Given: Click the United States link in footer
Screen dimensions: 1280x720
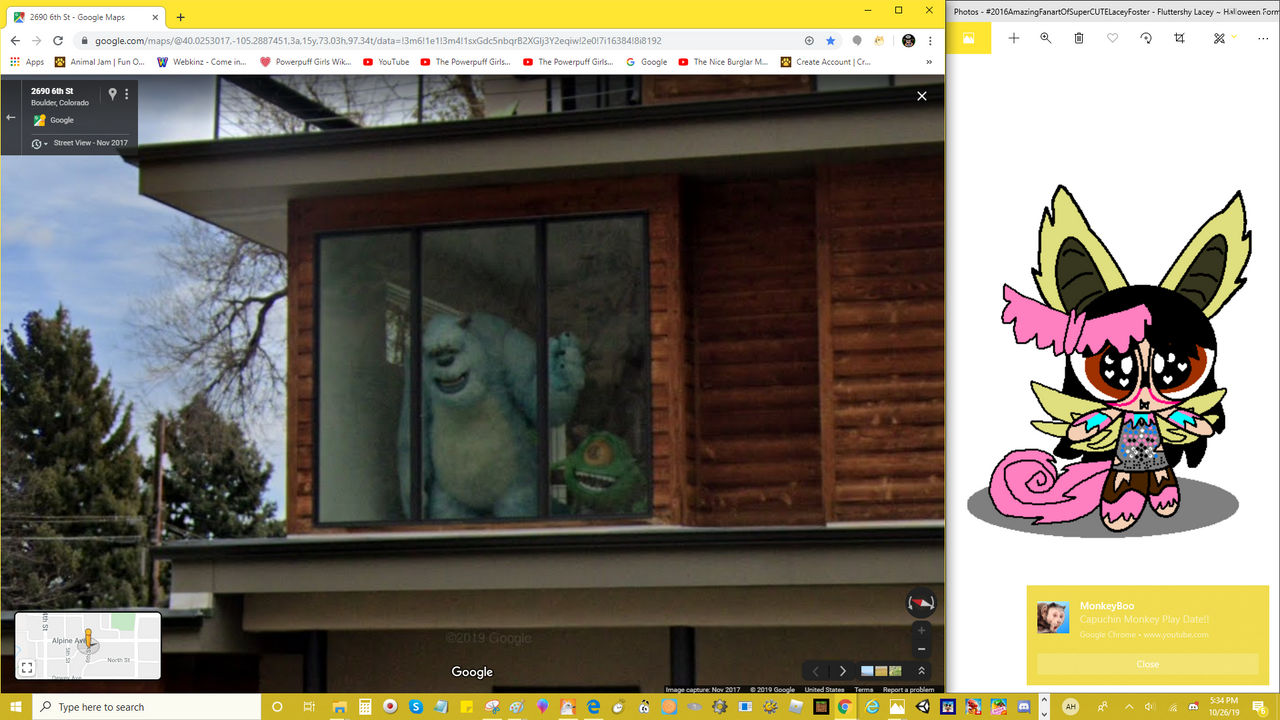Looking at the screenshot, I should (x=824, y=689).
